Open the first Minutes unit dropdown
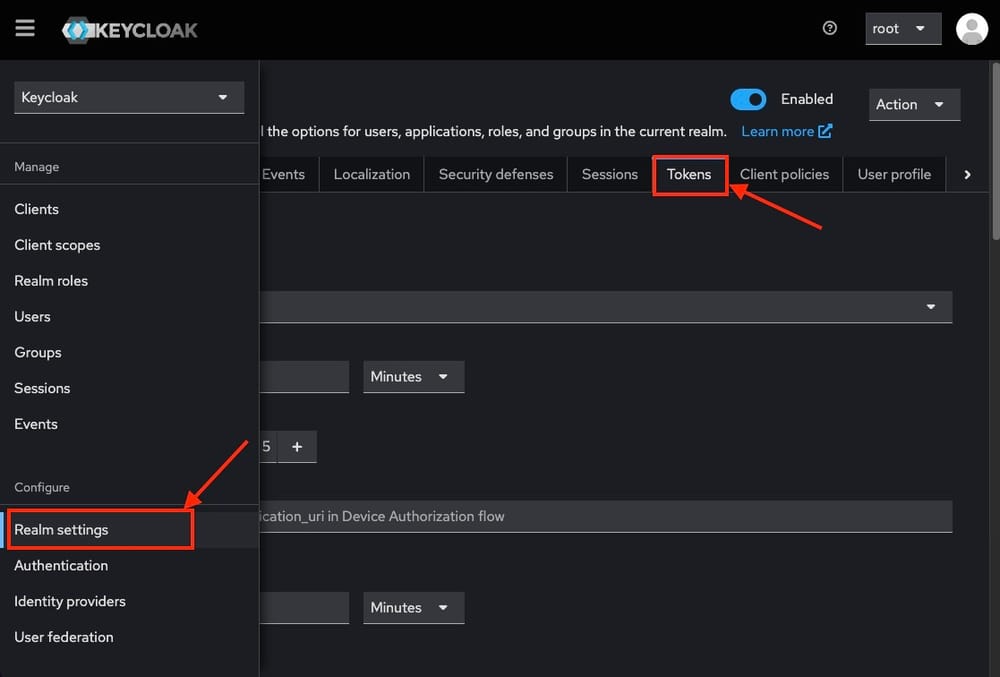Viewport: 1000px width, 677px height. (x=413, y=377)
